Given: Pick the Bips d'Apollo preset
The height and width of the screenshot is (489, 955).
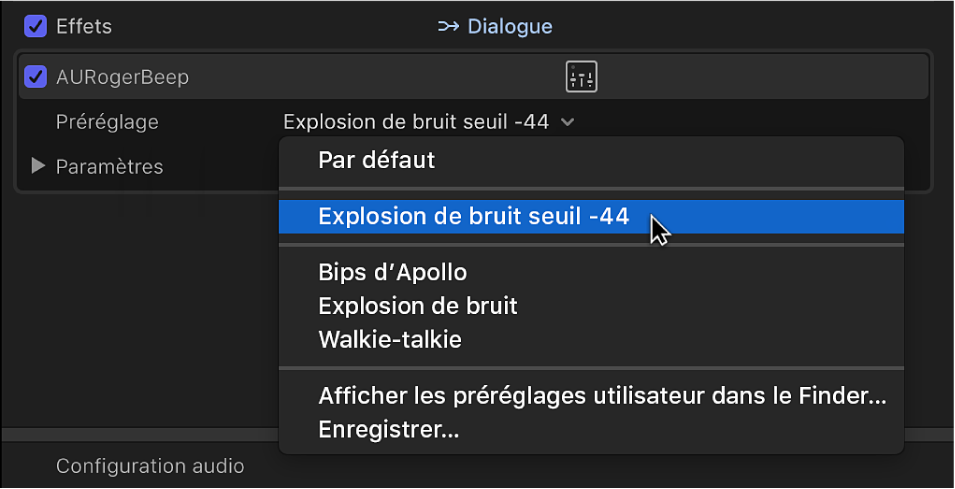Looking at the screenshot, I should tap(392, 272).
